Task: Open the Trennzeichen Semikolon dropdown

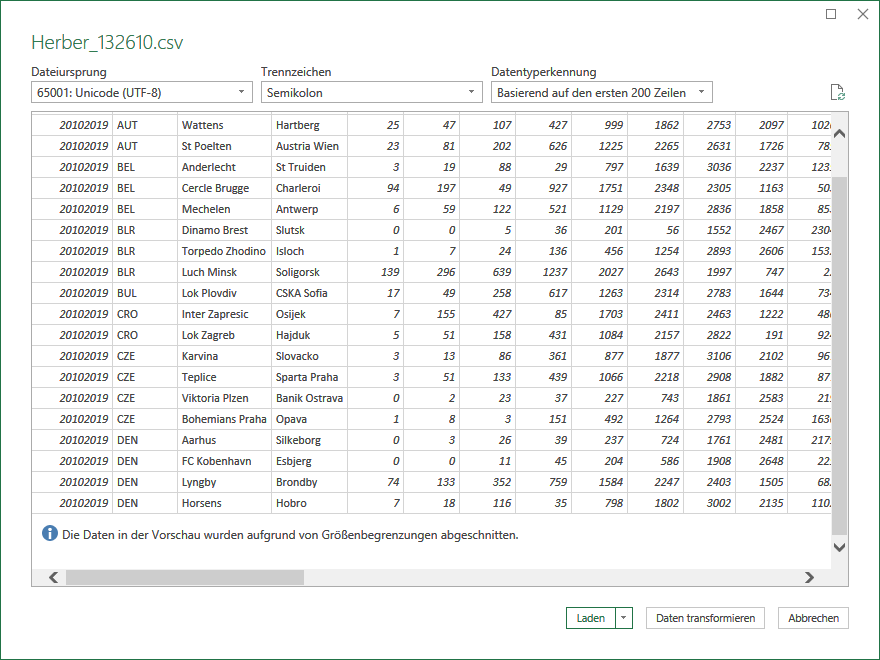Action: coord(372,93)
